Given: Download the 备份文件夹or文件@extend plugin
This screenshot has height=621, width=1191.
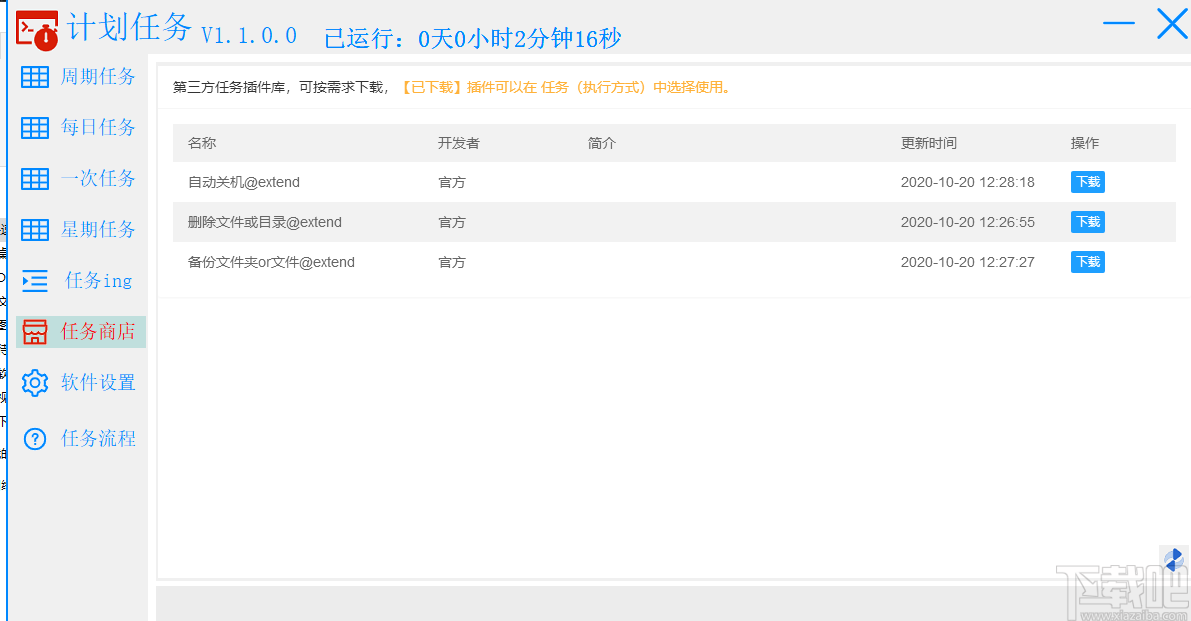Looking at the screenshot, I should click(x=1087, y=262).
